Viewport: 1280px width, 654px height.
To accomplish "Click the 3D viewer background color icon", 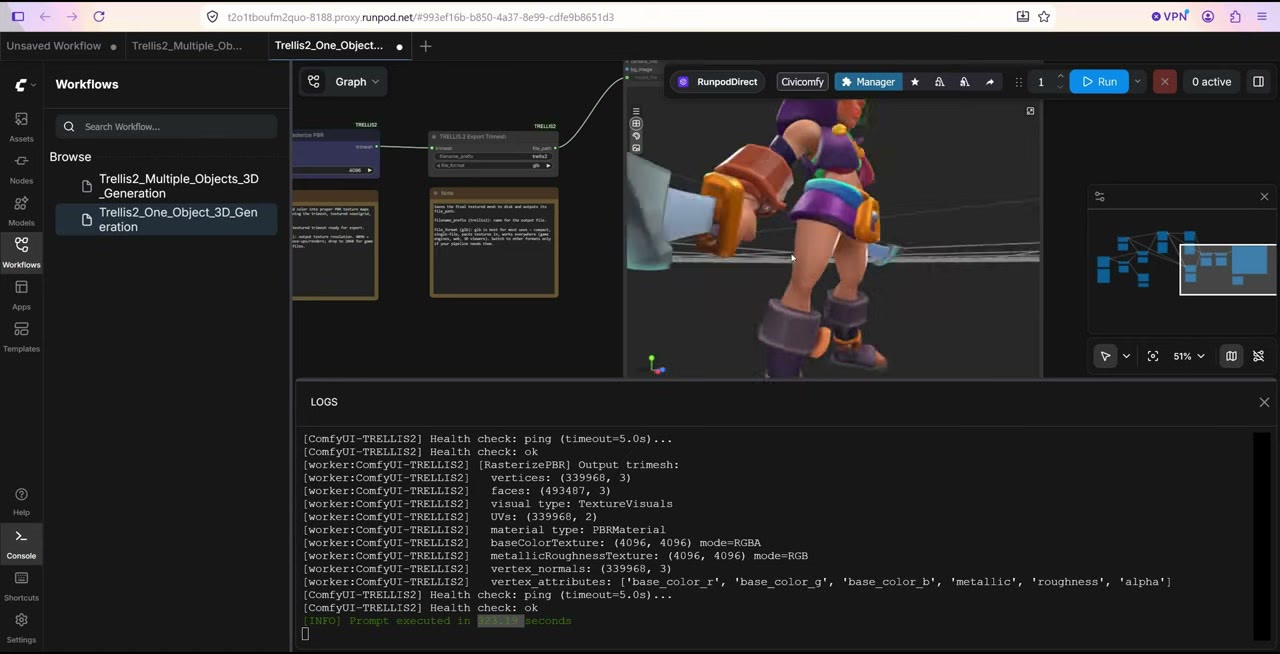I will (636, 136).
